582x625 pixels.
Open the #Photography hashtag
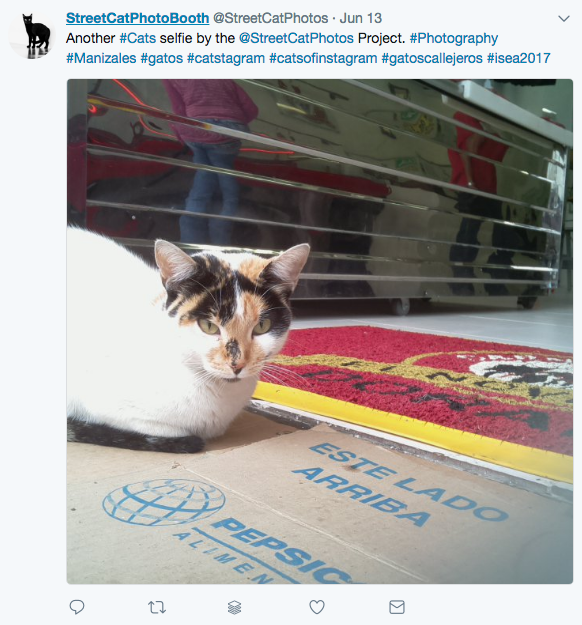click(x=454, y=39)
